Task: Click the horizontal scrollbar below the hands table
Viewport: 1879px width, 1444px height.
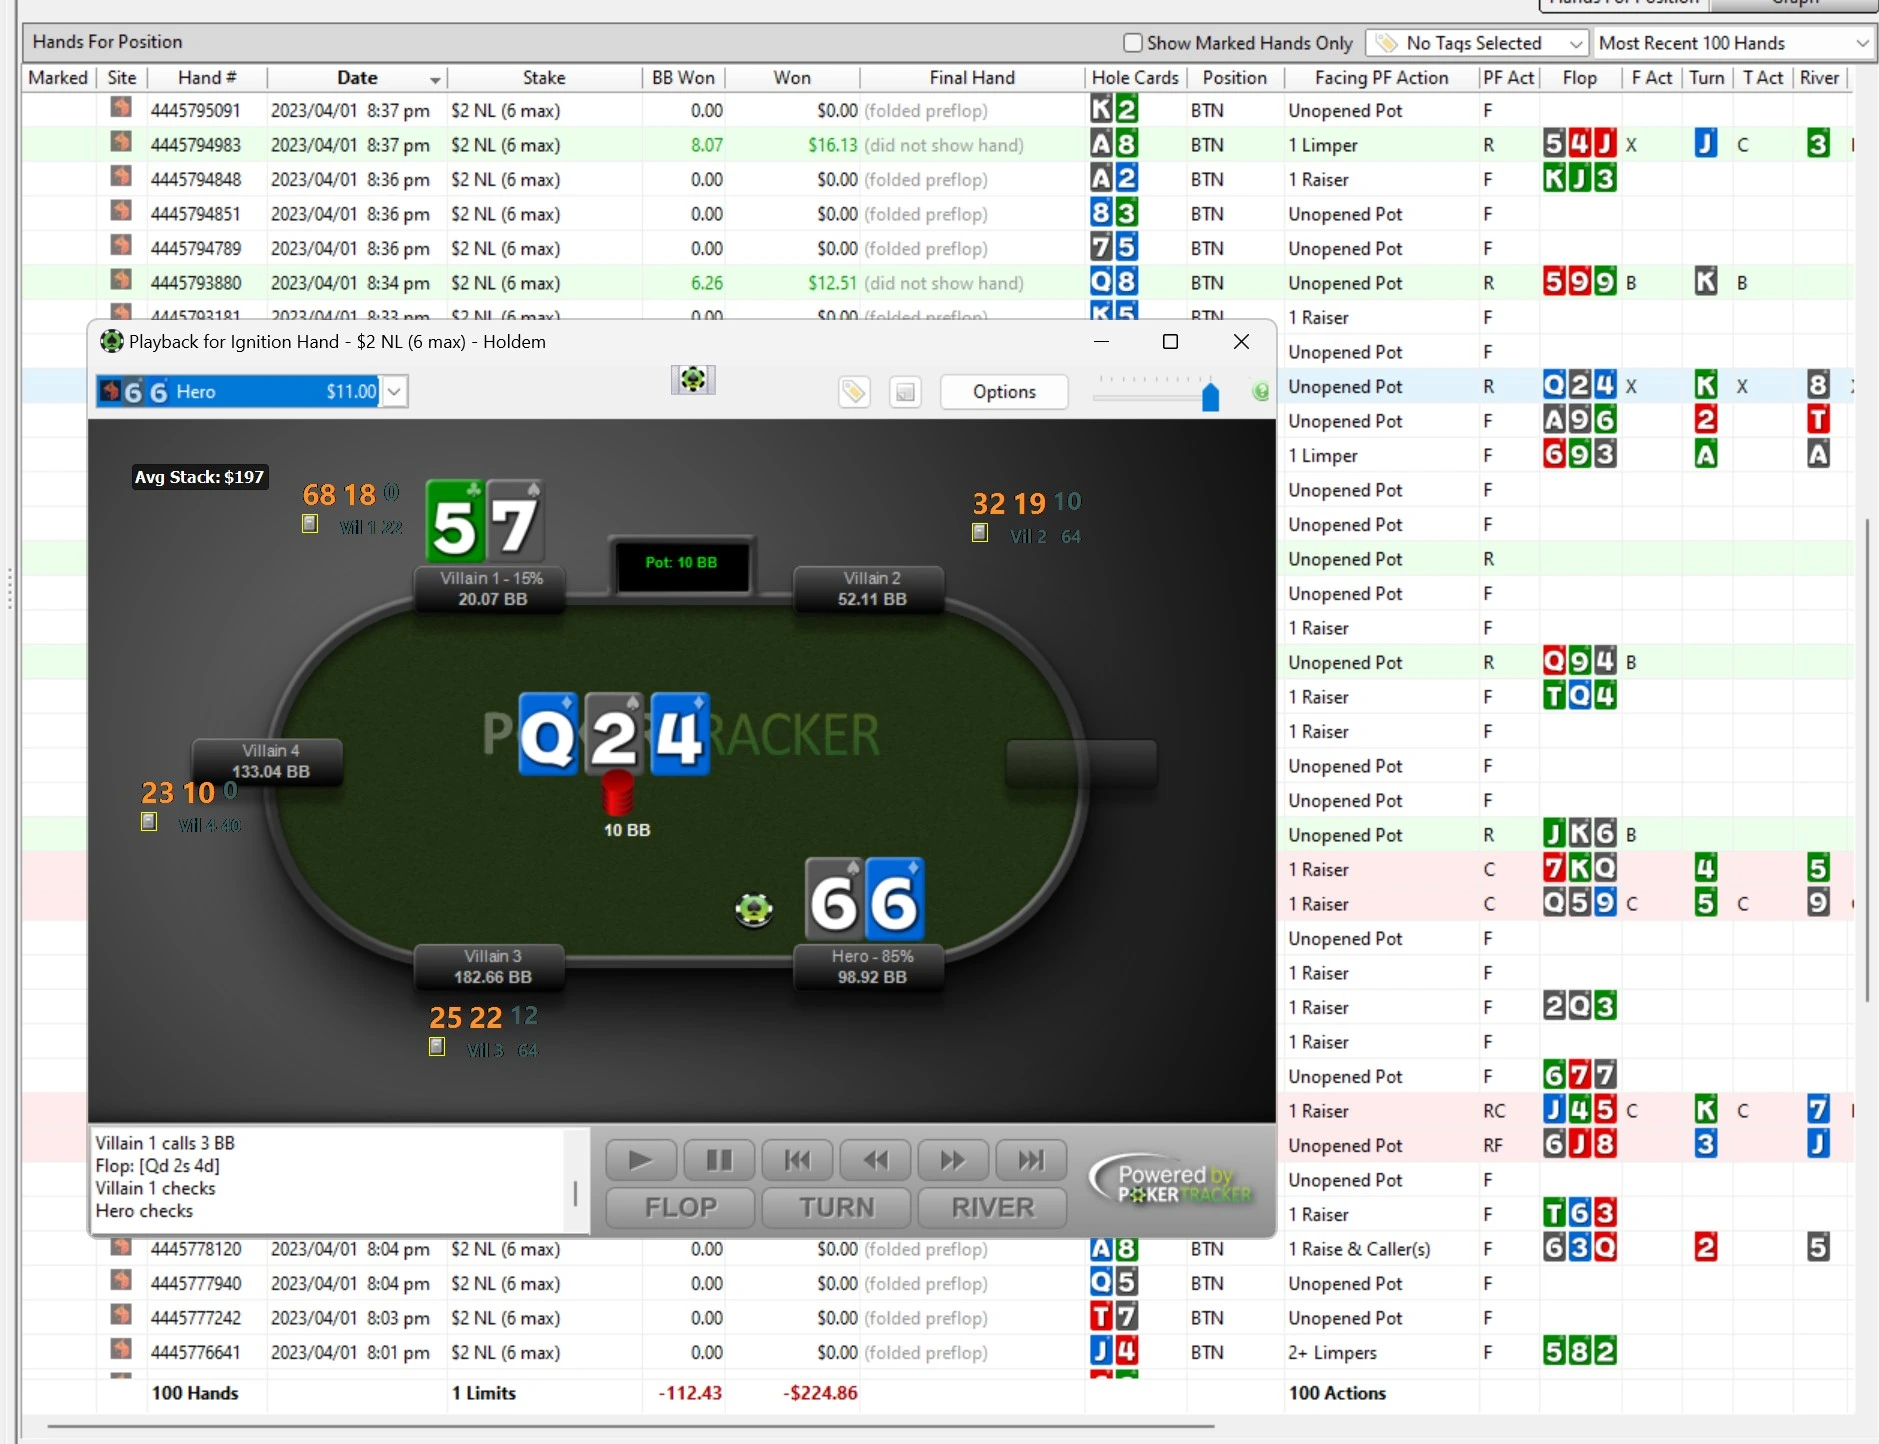Action: (630, 1426)
